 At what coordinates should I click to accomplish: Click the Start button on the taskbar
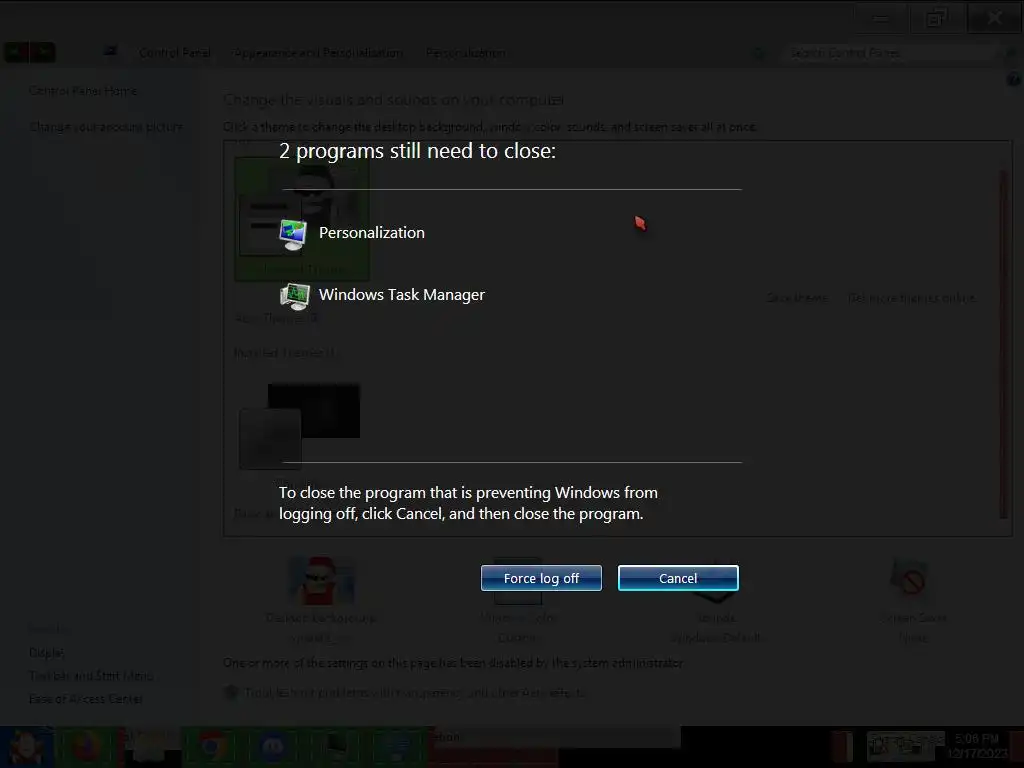click(x=25, y=746)
